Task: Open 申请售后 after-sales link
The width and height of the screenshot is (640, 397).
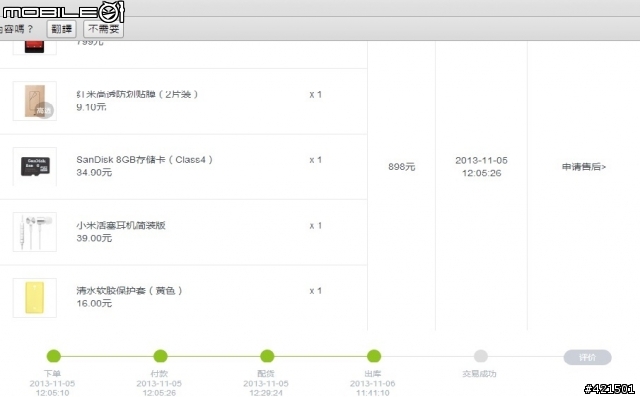Action: (584, 167)
